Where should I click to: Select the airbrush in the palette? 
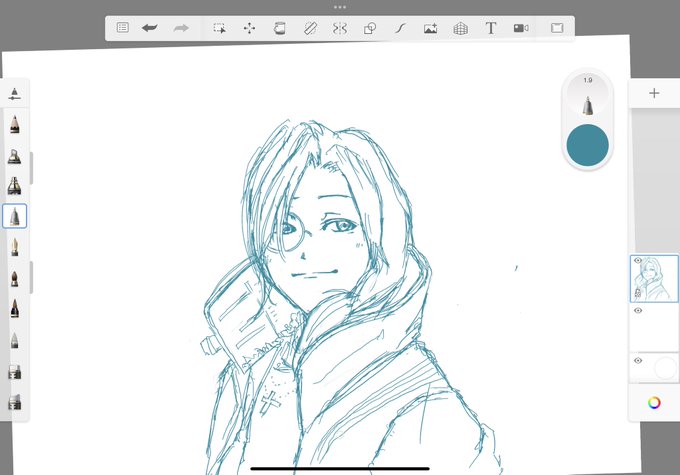pos(14,156)
